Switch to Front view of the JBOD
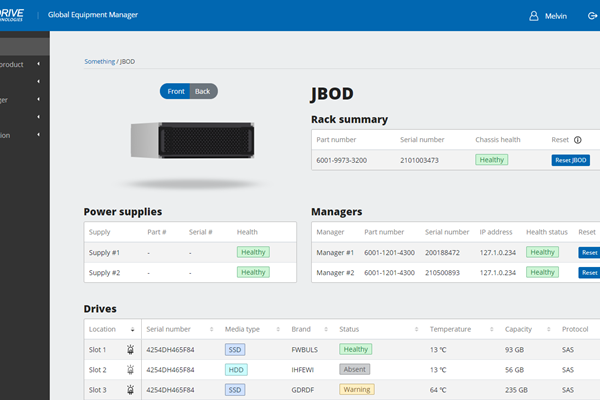600x400 pixels. [175, 91]
